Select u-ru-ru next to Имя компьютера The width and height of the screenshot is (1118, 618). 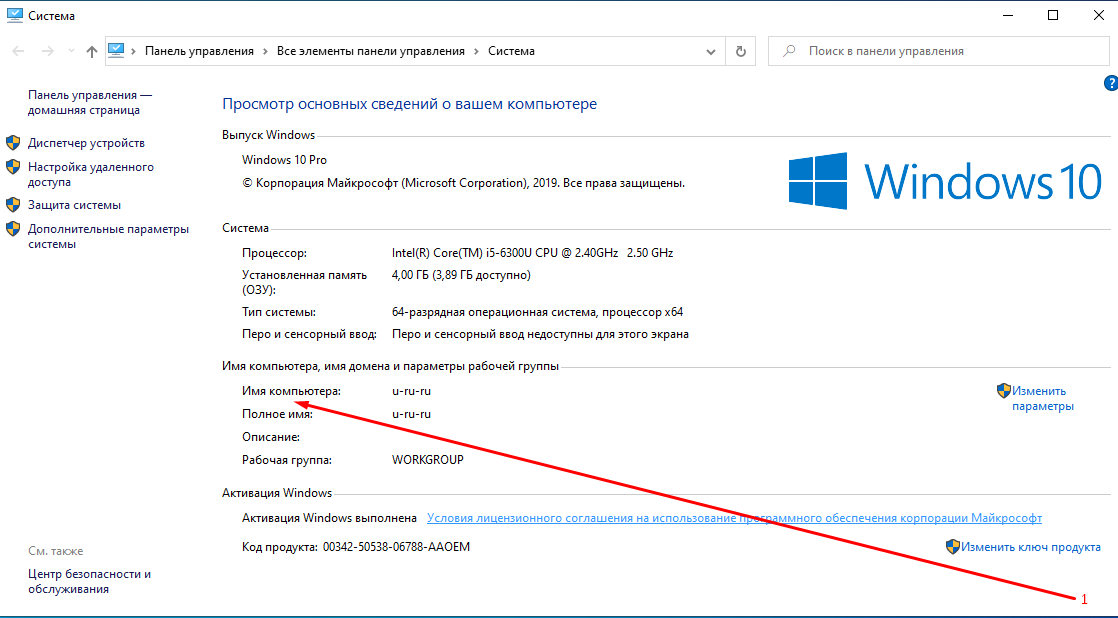point(411,391)
